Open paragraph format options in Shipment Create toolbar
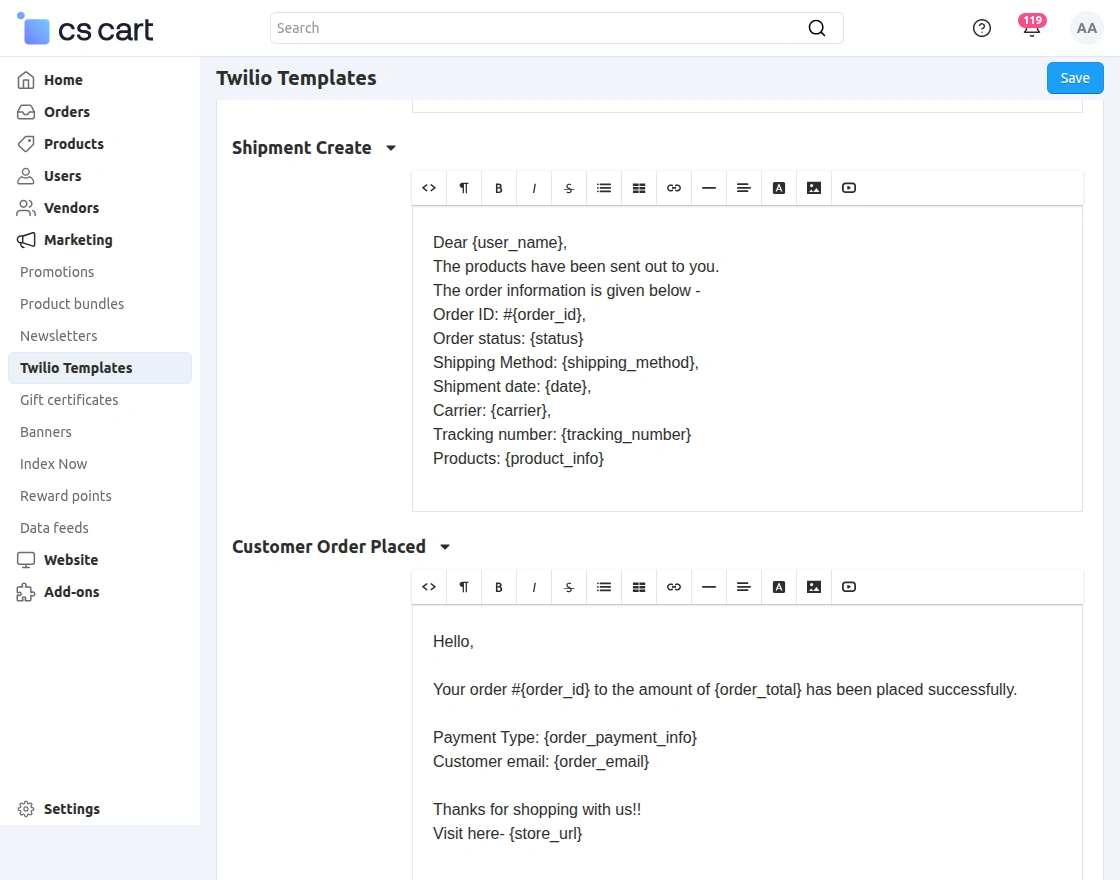Viewport: 1120px width, 880px height. (464, 187)
